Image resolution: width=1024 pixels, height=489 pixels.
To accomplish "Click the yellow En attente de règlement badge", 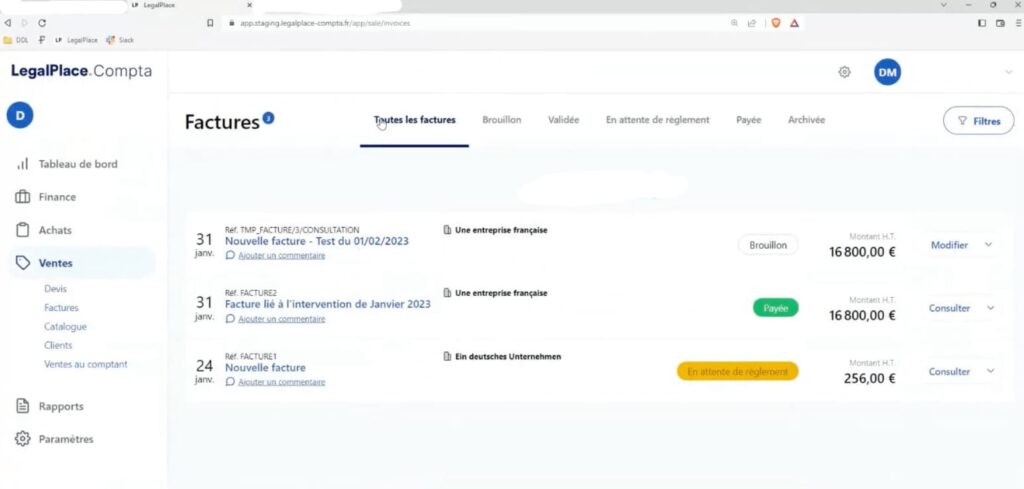I will (737, 371).
